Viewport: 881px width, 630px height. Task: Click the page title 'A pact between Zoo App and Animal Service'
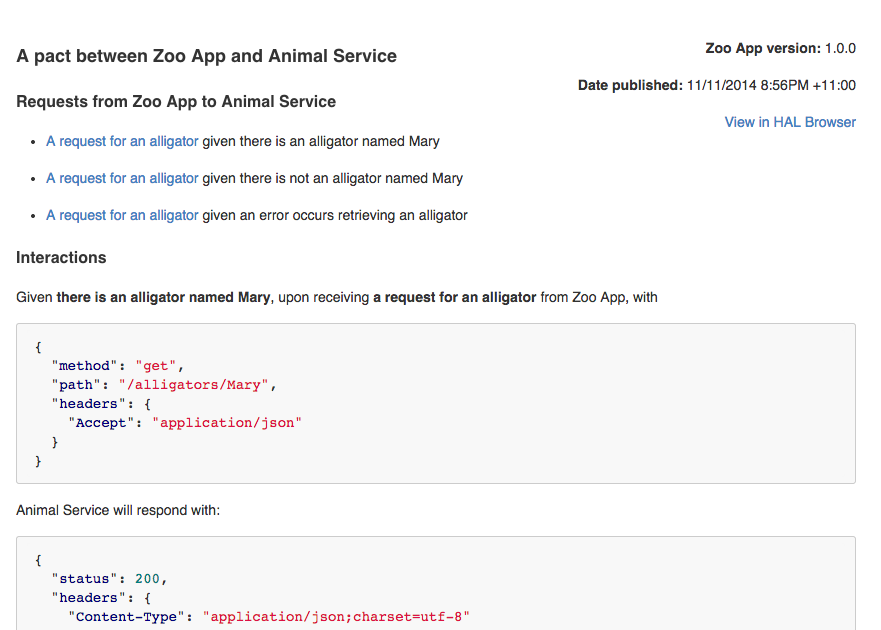pyautogui.click(x=206, y=56)
